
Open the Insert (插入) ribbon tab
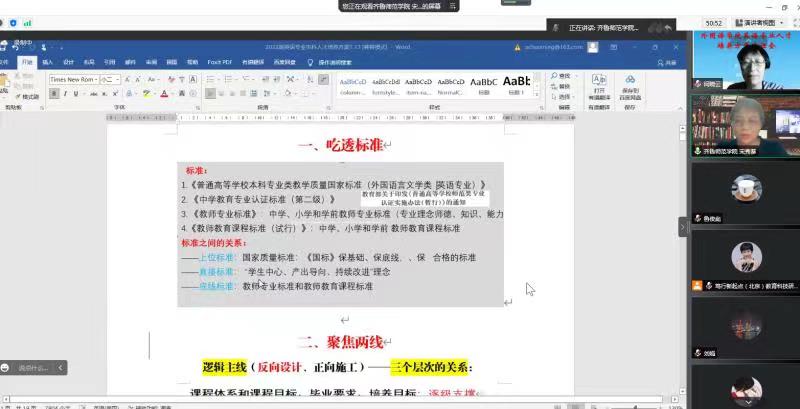click(47, 62)
